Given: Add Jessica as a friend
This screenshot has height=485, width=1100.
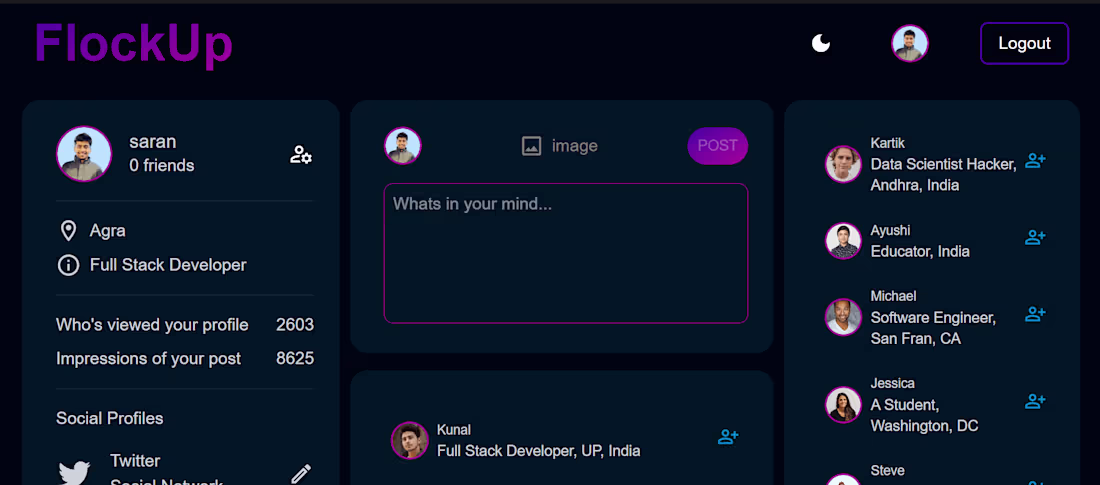Looking at the screenshot, I should (x=1035, y=402).
